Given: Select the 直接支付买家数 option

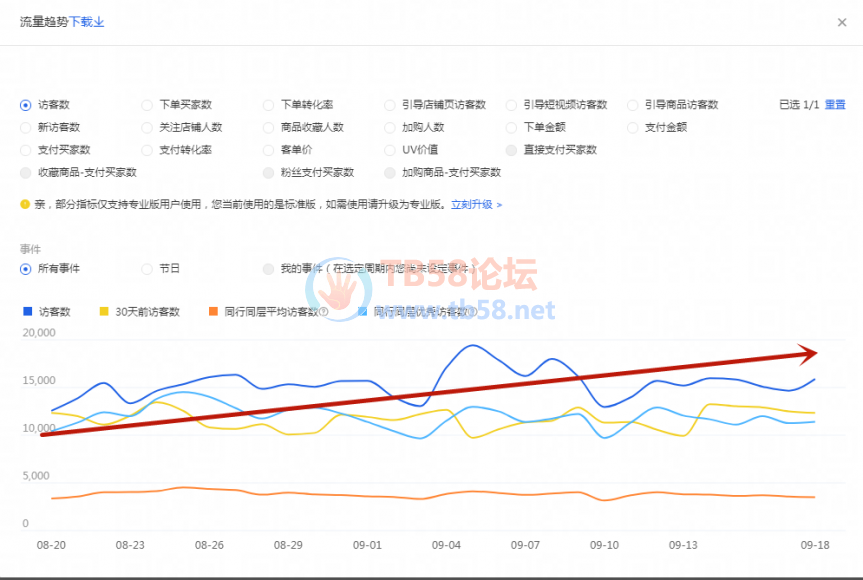Looking at the screenshot, I should tap(511, 150).
